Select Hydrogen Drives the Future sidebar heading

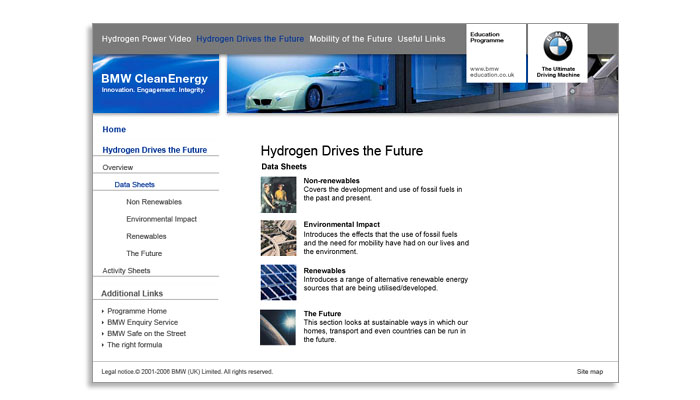pyautogui.click(x=154, y=150)
